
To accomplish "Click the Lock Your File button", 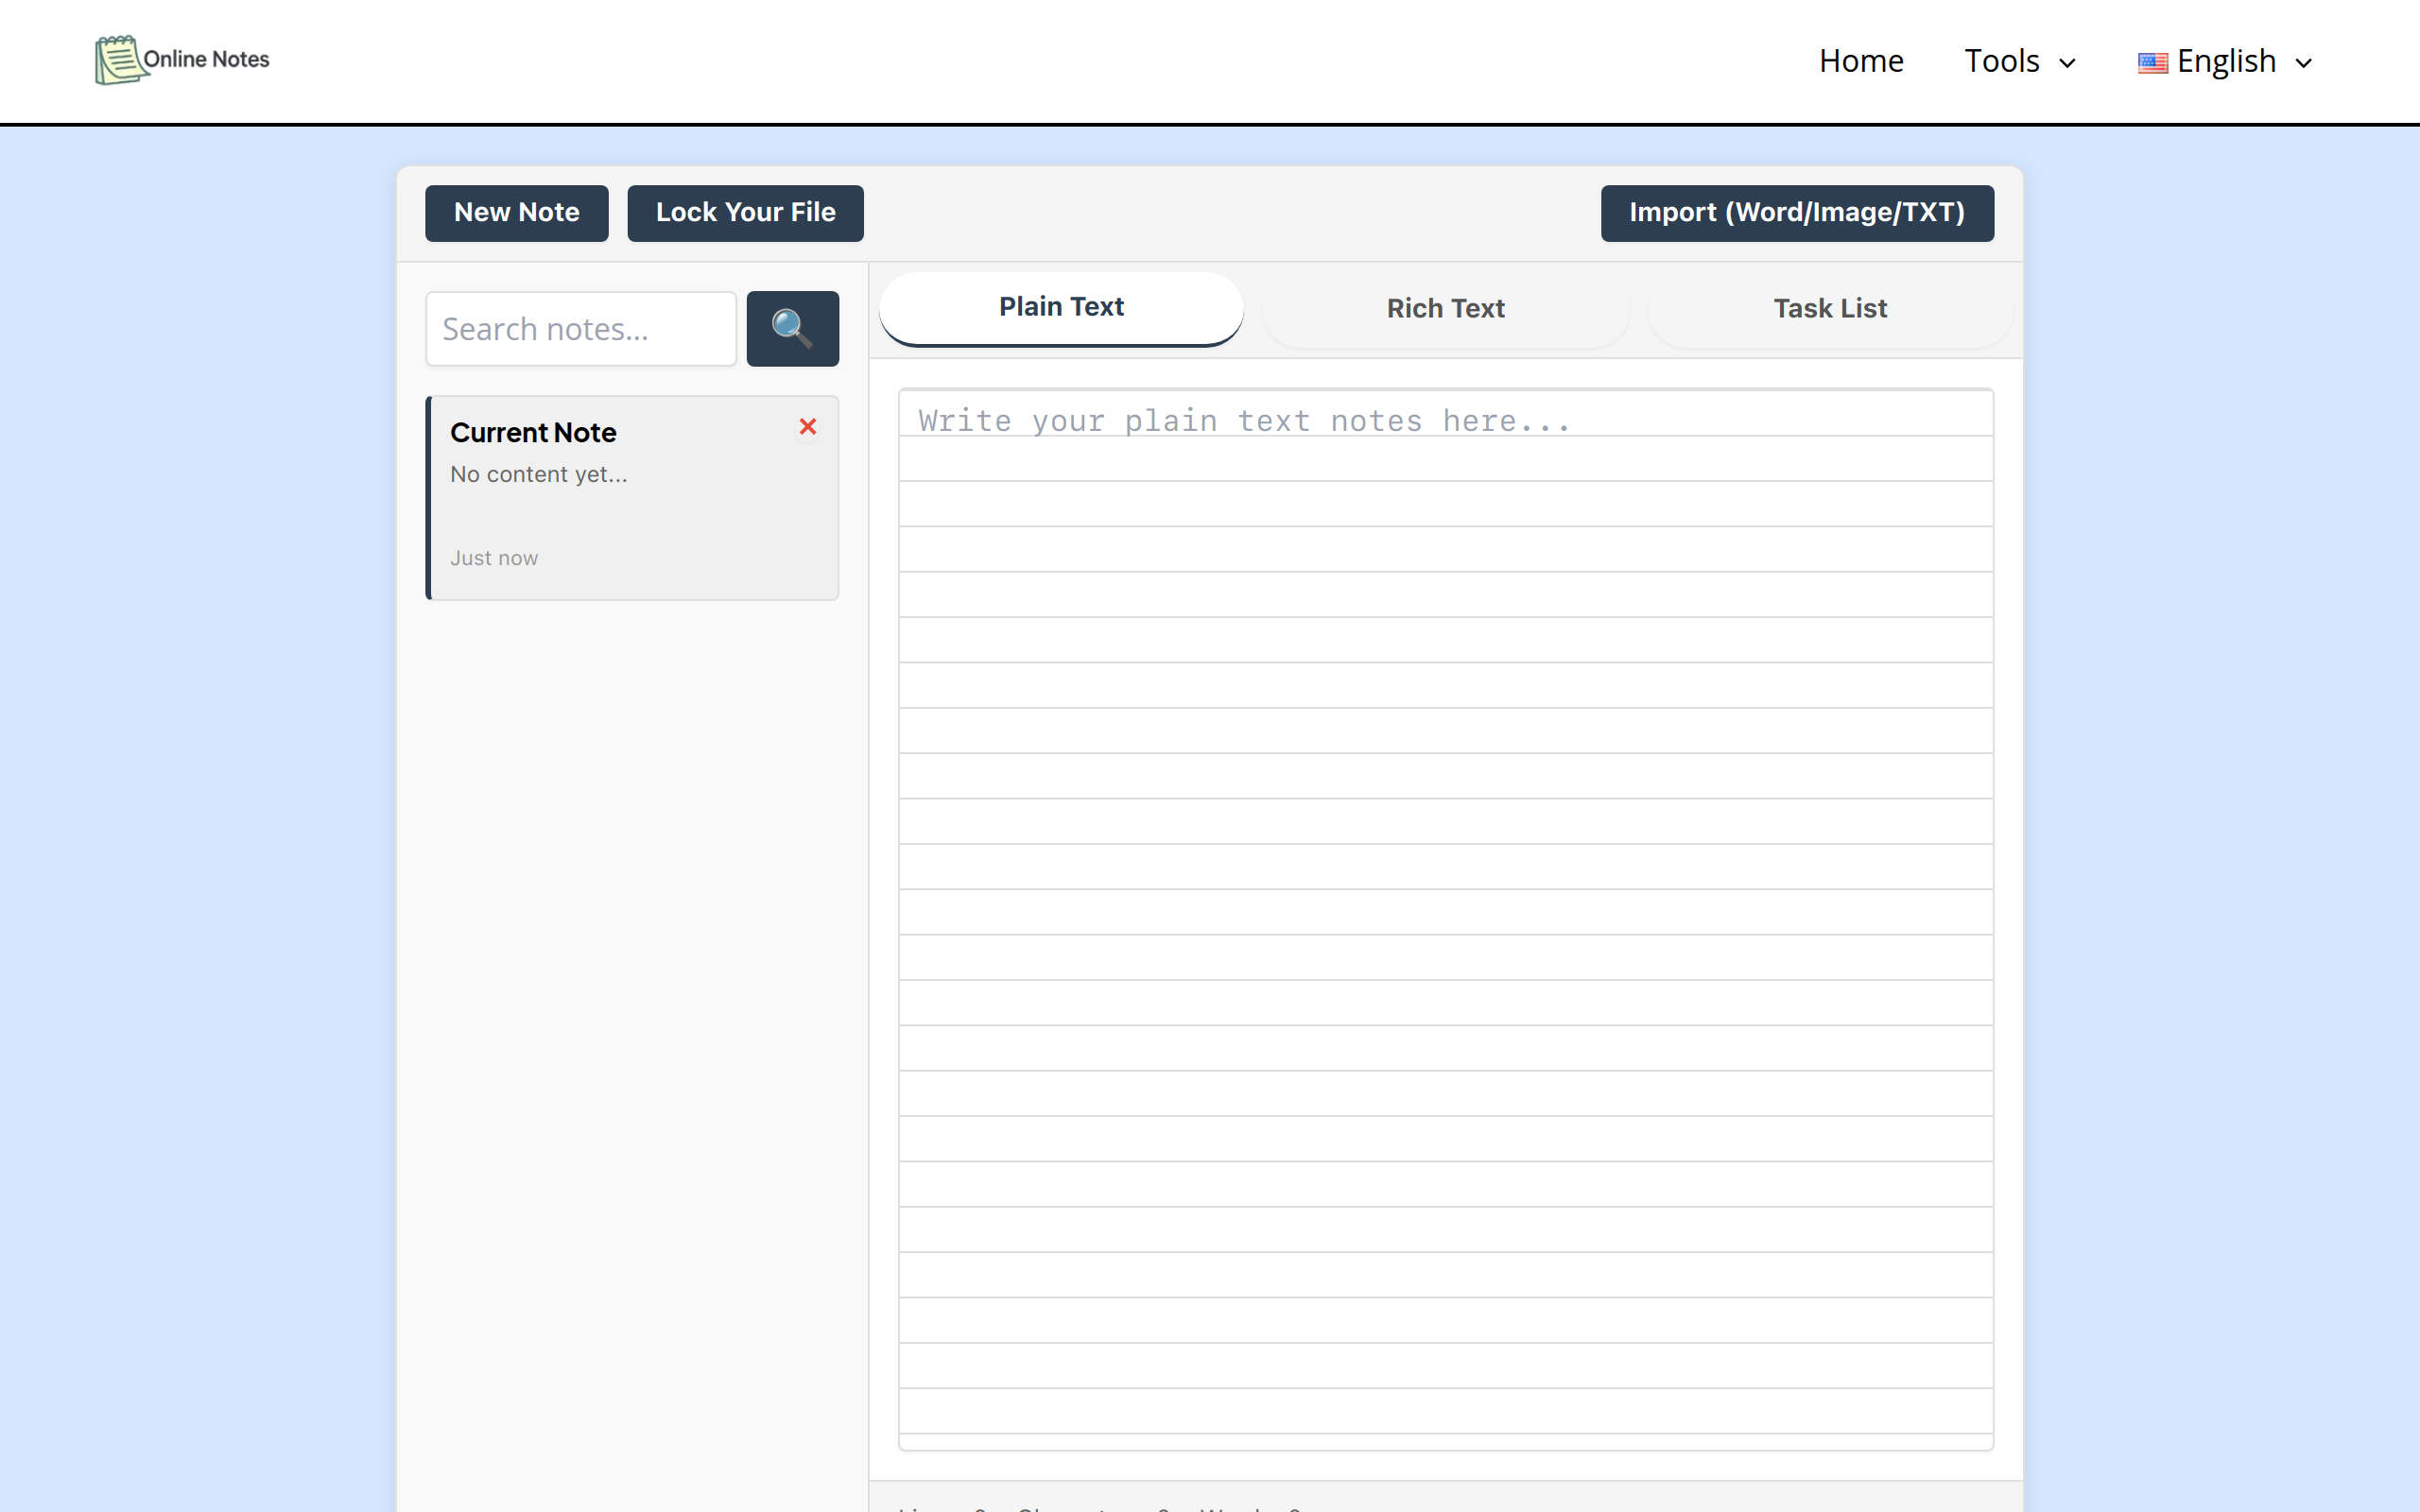I will 745,213.
